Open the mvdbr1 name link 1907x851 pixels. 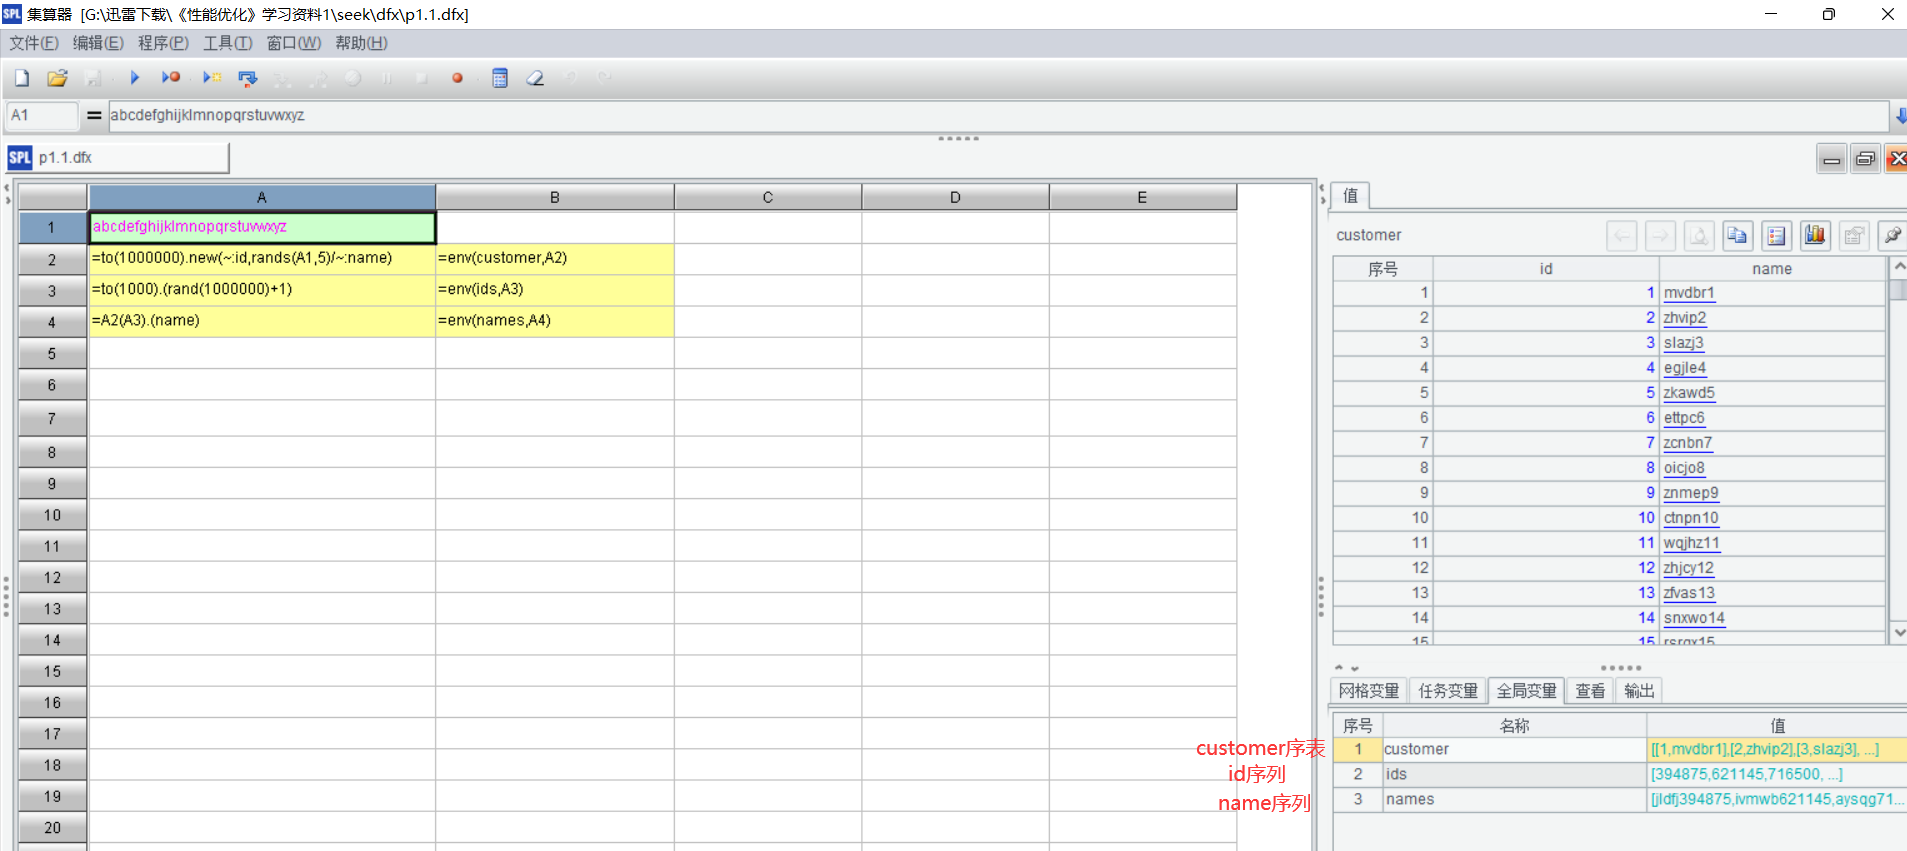pyautogui.click(x=1689, y=293)
